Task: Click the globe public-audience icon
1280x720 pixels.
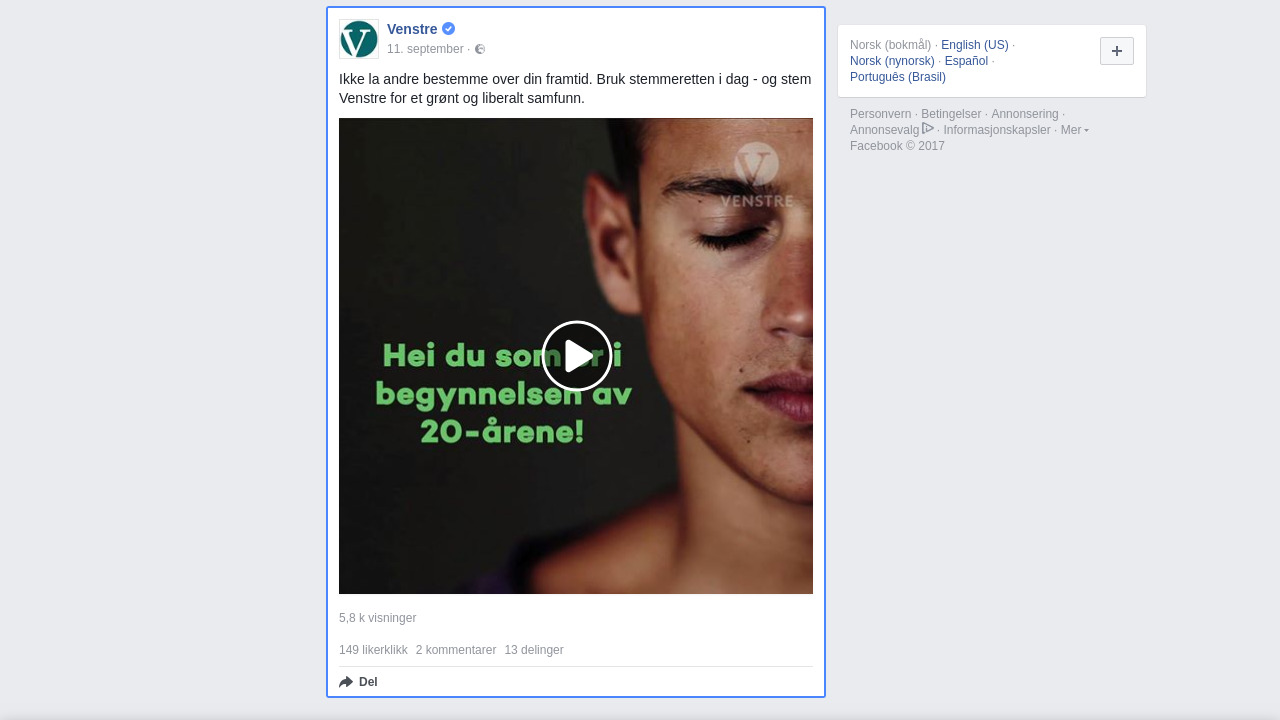Action: click(480, 49)
